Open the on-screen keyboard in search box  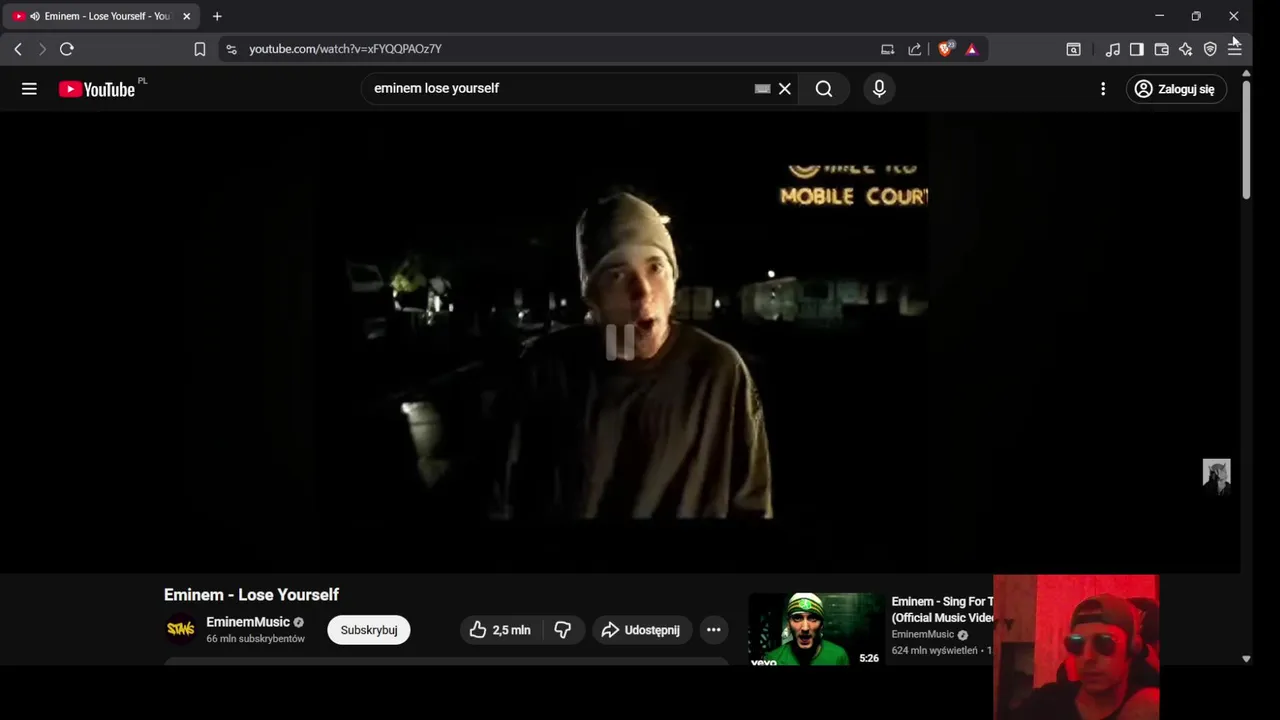click(x=762, y=89)
